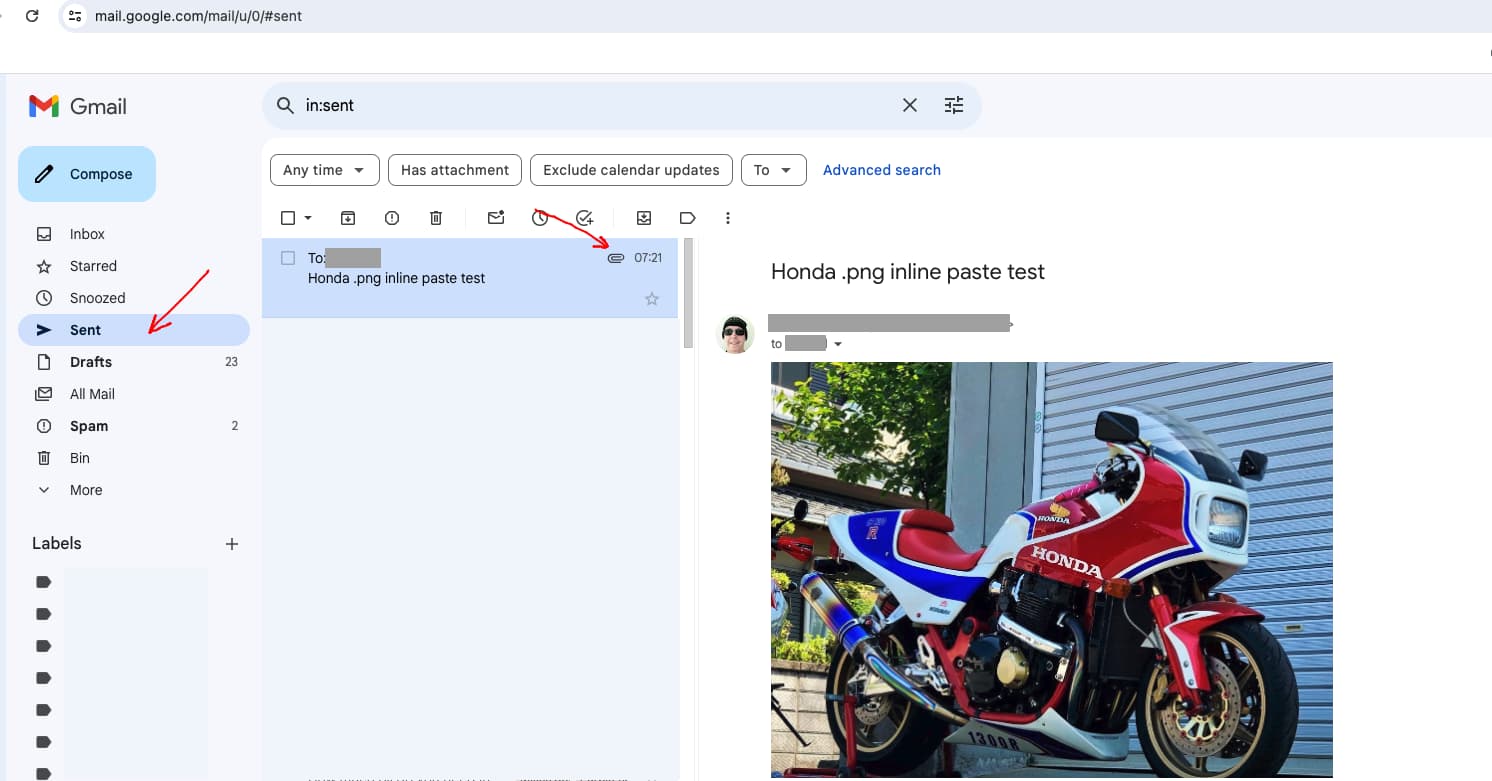Tick the checkbox of the Honda email
Viewport: 1492px width, 781px height.
coord(288,258)
